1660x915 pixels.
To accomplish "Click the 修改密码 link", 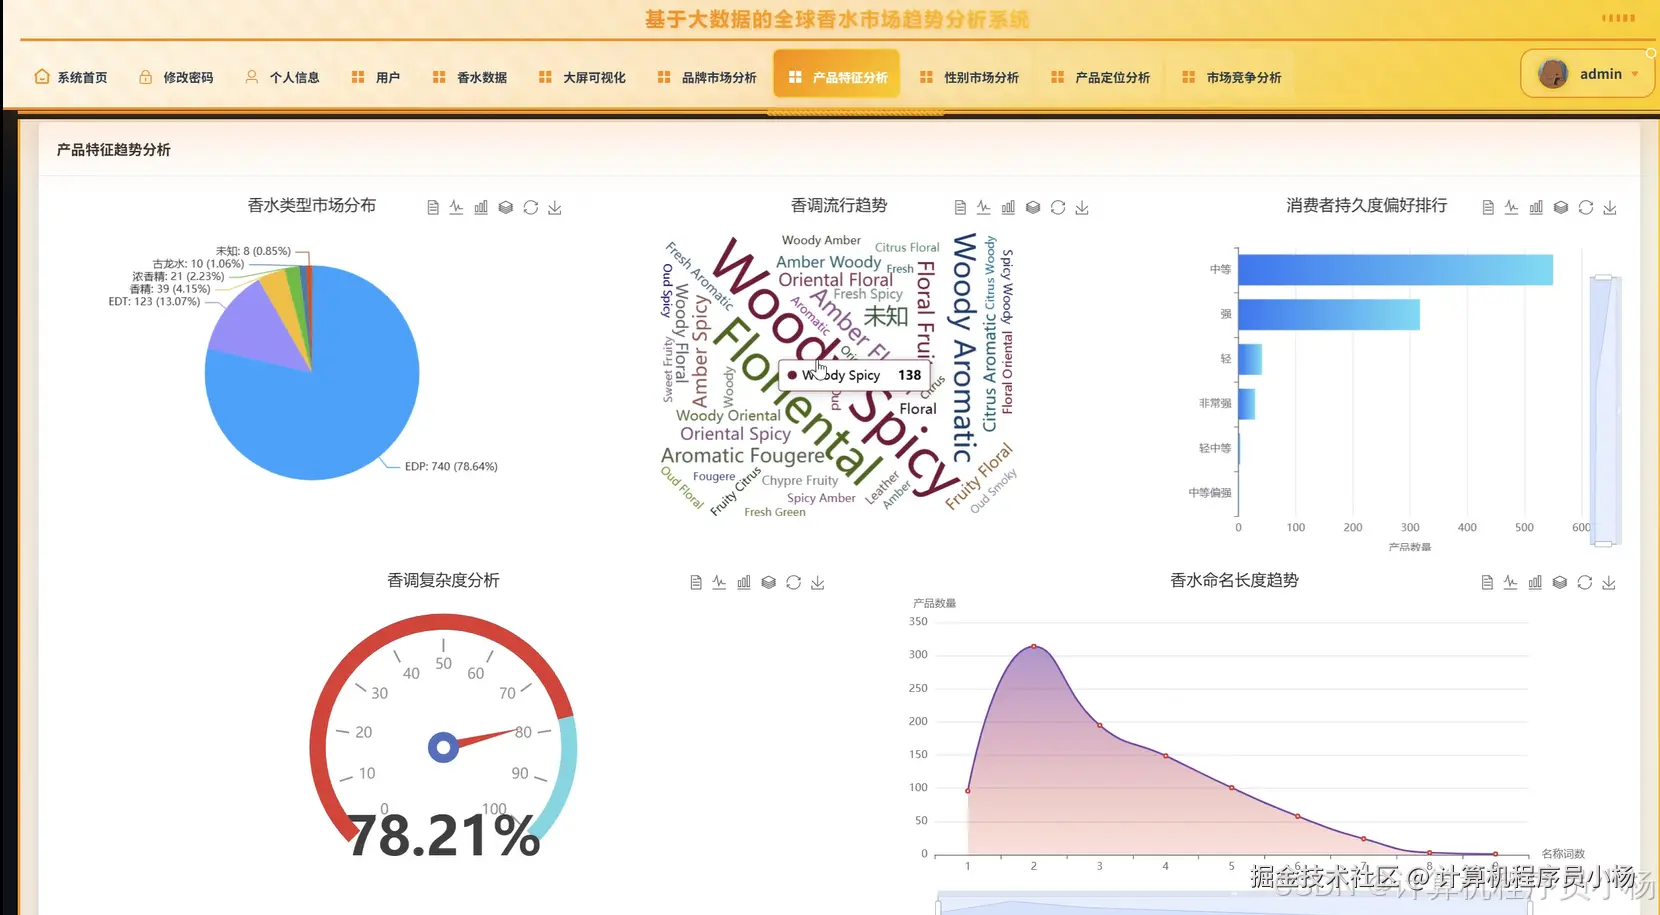I will [x=190, y=76].
